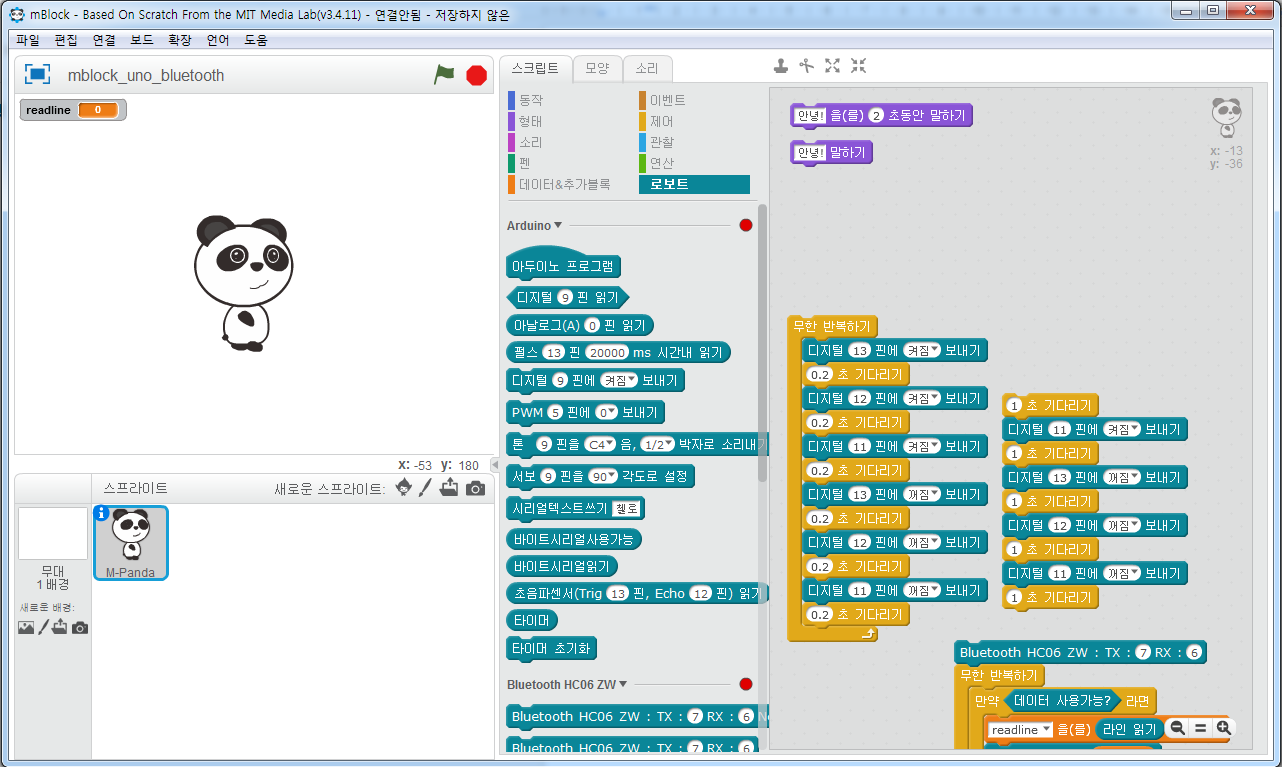Click the 시리얼텍스트쓰기 text field 헬로
1282x767 pixels.
626,508
